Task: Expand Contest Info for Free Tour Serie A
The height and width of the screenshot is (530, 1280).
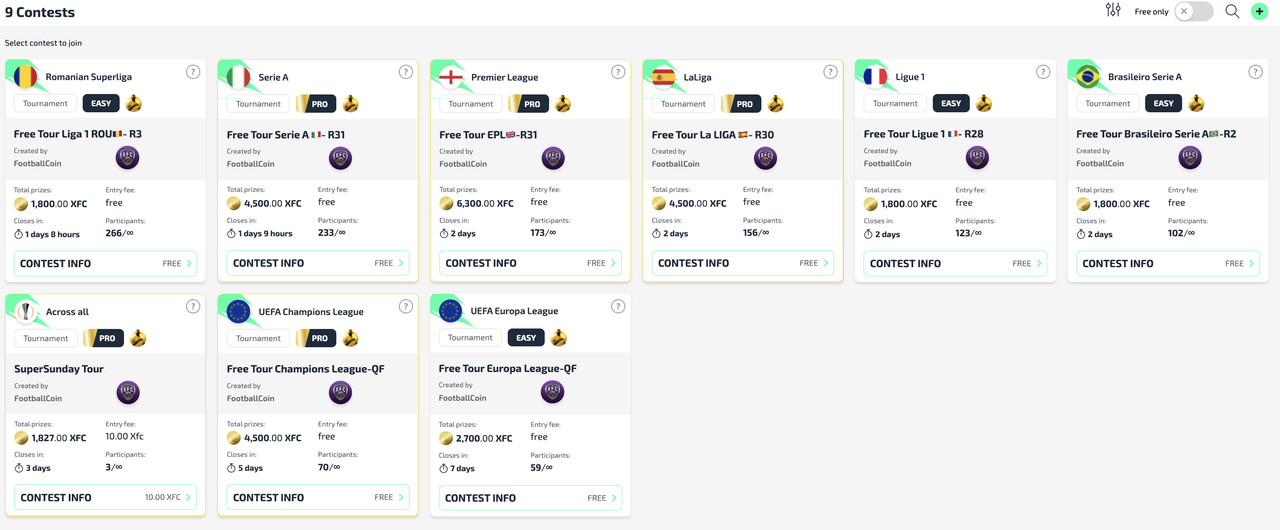Action: (x=317, y=263)
